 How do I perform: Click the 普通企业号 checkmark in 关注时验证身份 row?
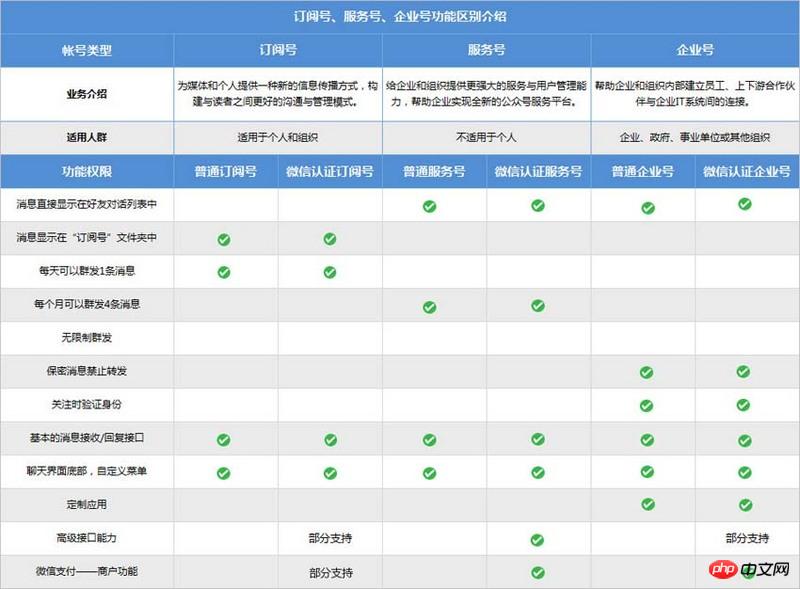click(x=646, y=406)
